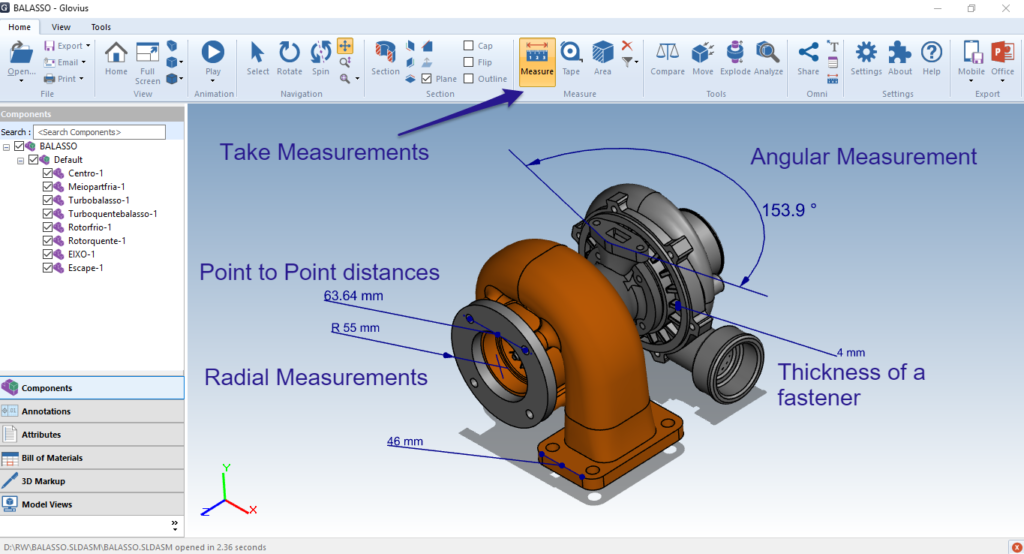
Task: Click the Search Components input field
Action: pyautogui.click(x=99, y=132)
